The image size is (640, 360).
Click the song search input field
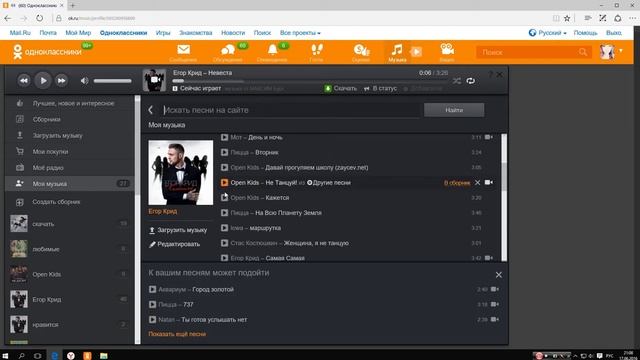point(291,110)
